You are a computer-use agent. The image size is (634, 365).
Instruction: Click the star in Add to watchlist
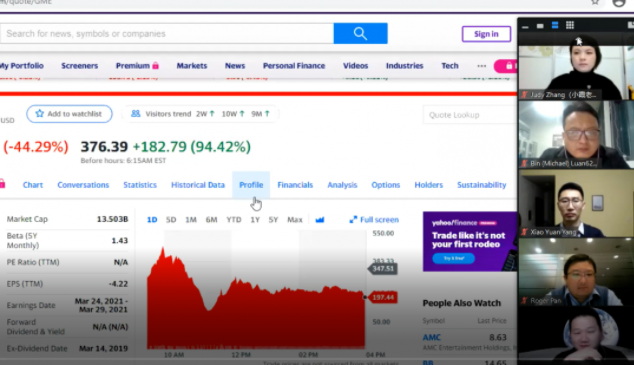(x=39, y=114)
